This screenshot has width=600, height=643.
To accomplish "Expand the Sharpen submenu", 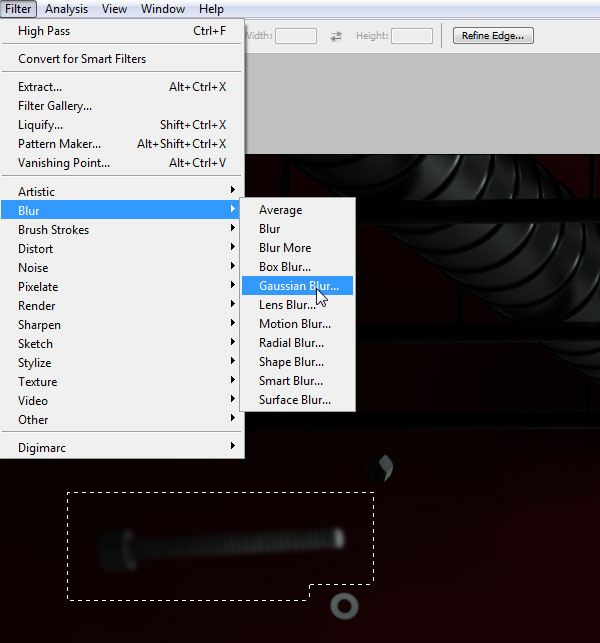I will tap(122, 325).
